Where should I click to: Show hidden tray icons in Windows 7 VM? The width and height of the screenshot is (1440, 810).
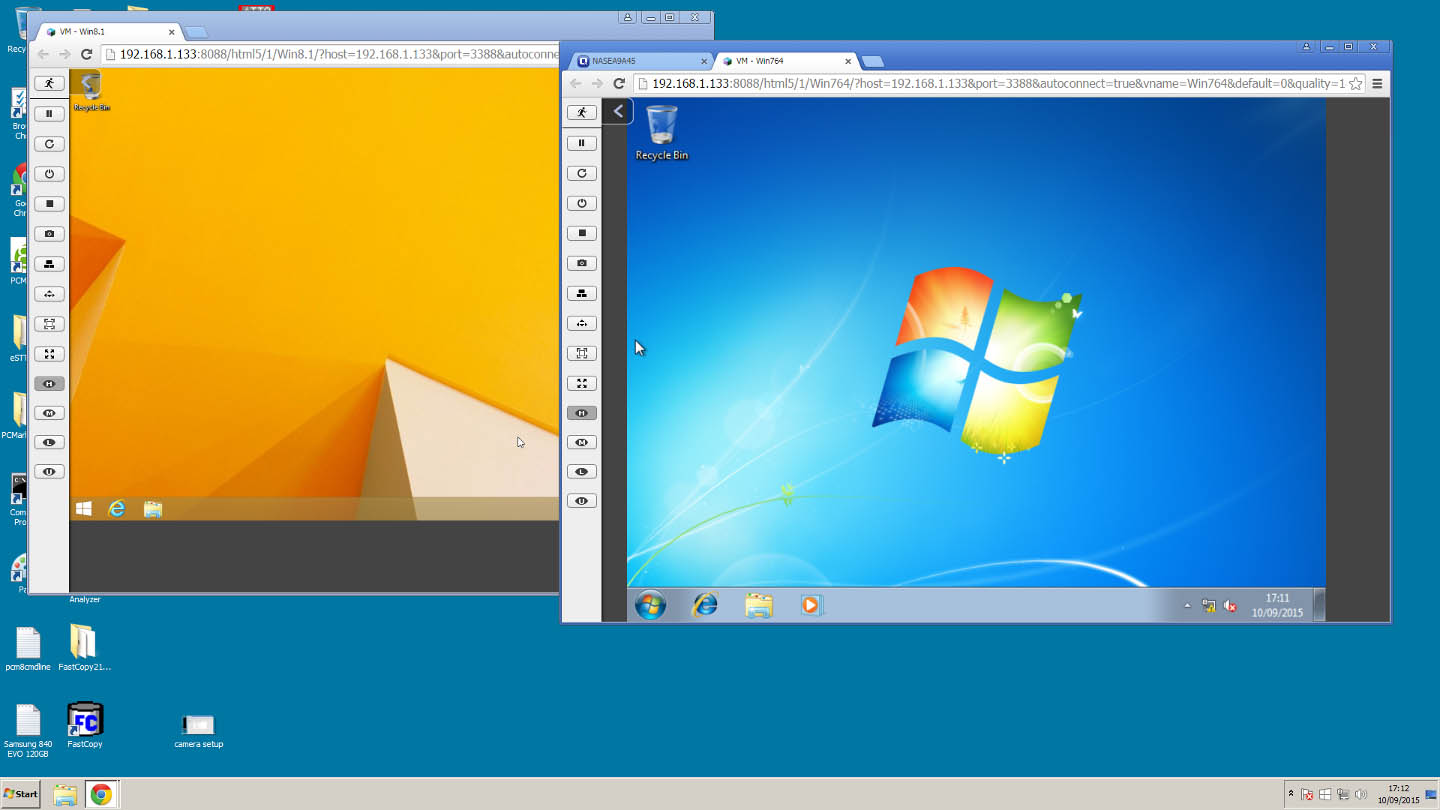pyautogui.click(x=1187, y=606)
